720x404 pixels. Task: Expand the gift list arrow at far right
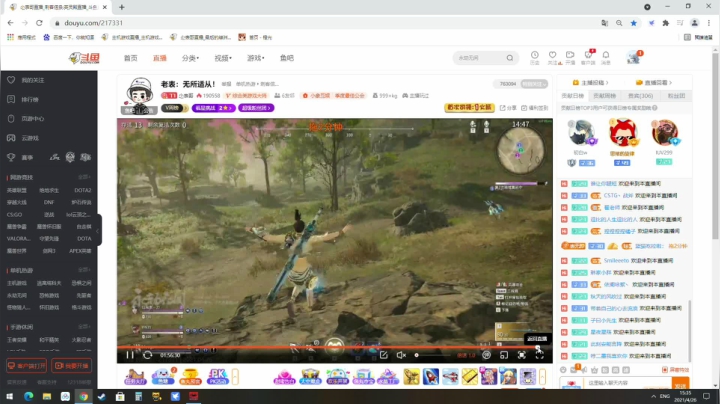[x=542, y=377]
